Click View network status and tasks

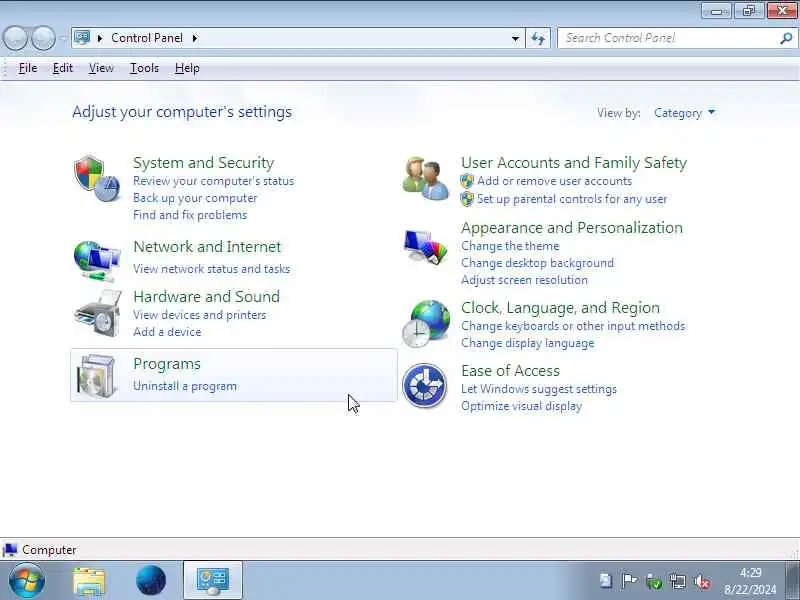click(211, 269)
